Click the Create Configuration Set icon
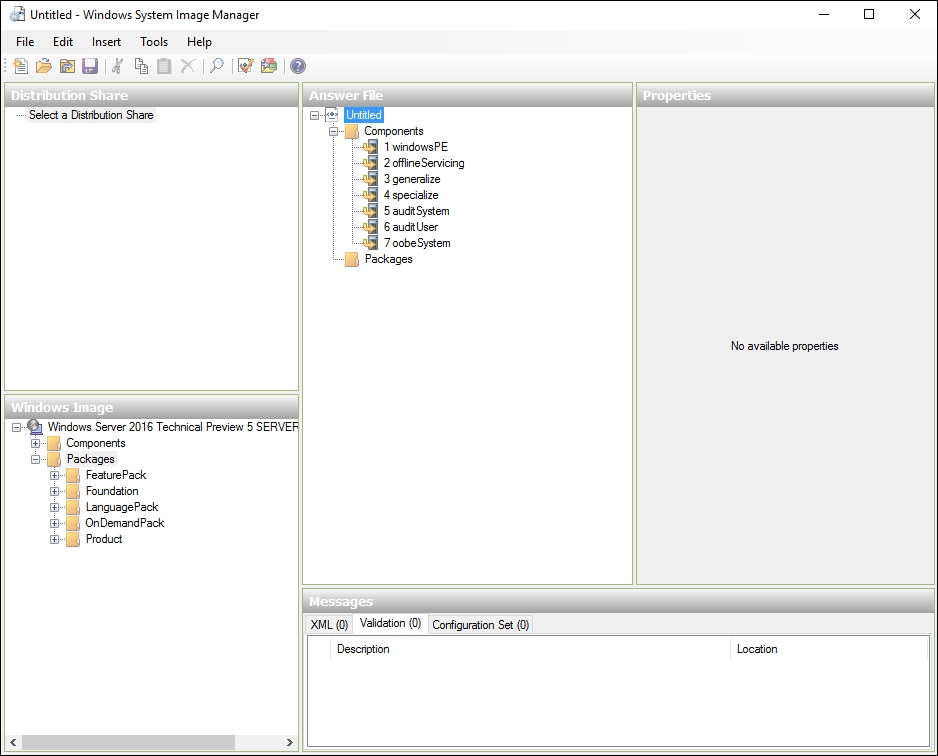The image size is (938, 756). pos(268,66)
